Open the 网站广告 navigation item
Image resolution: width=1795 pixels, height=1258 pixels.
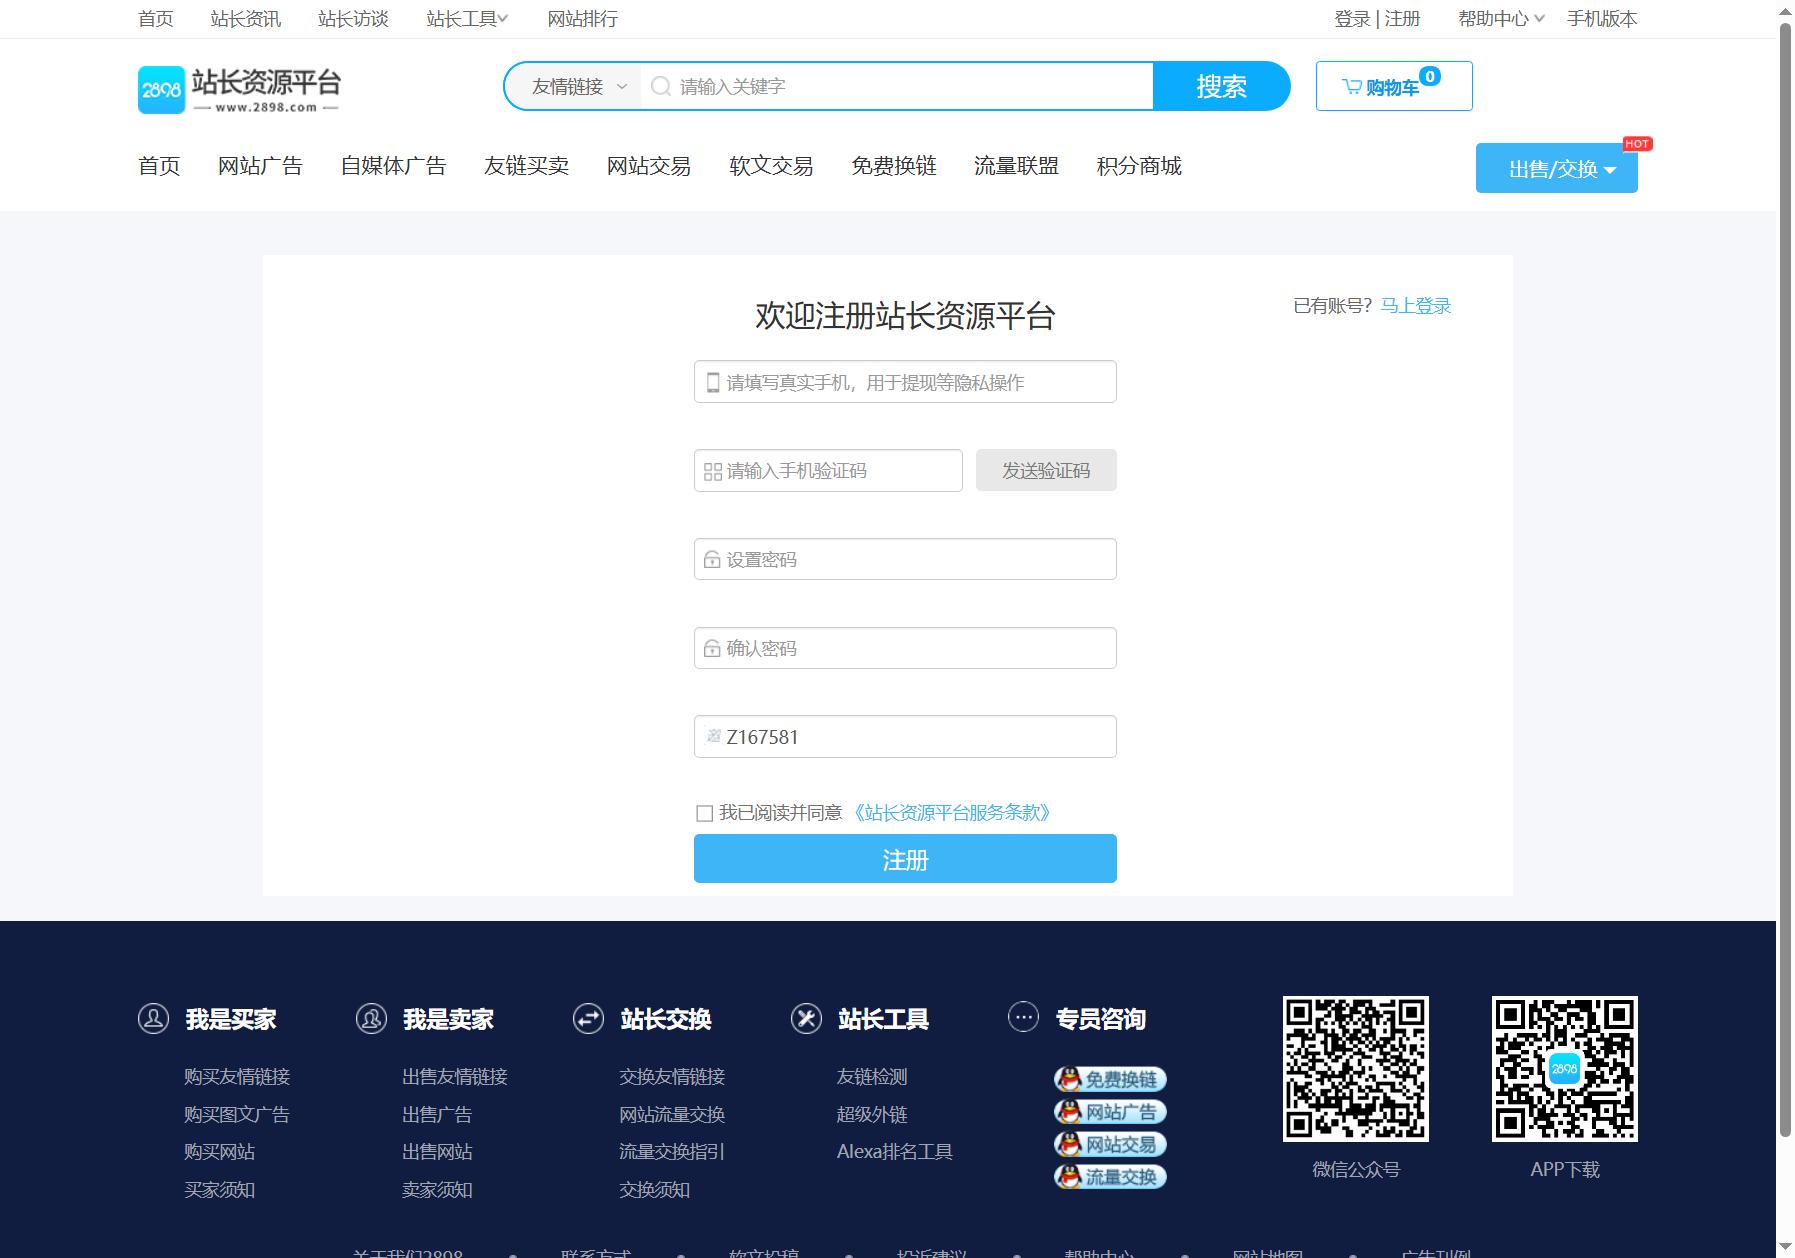(260, 166)
